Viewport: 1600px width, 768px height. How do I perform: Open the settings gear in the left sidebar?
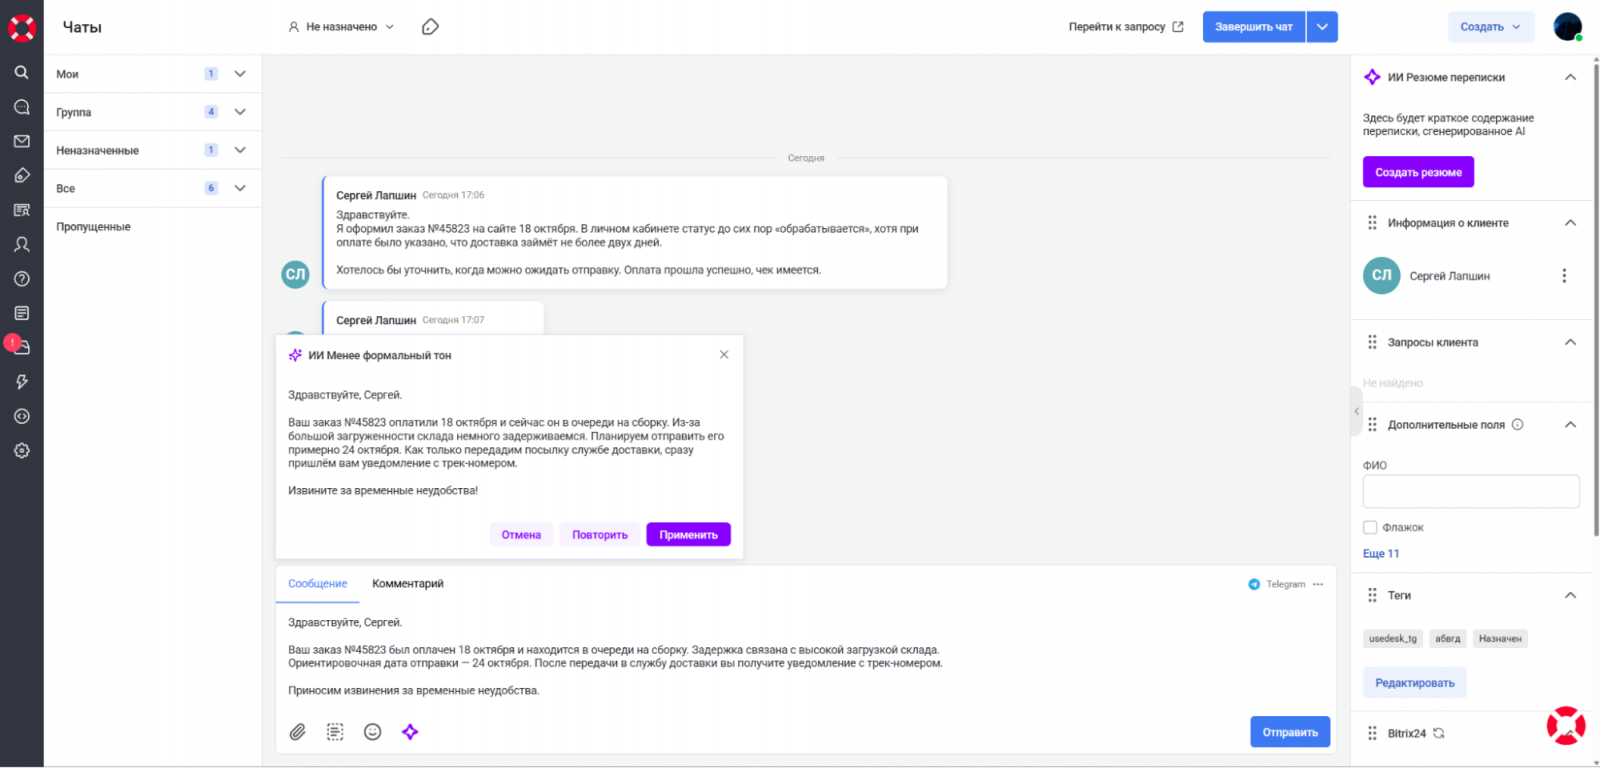[21, 451]
